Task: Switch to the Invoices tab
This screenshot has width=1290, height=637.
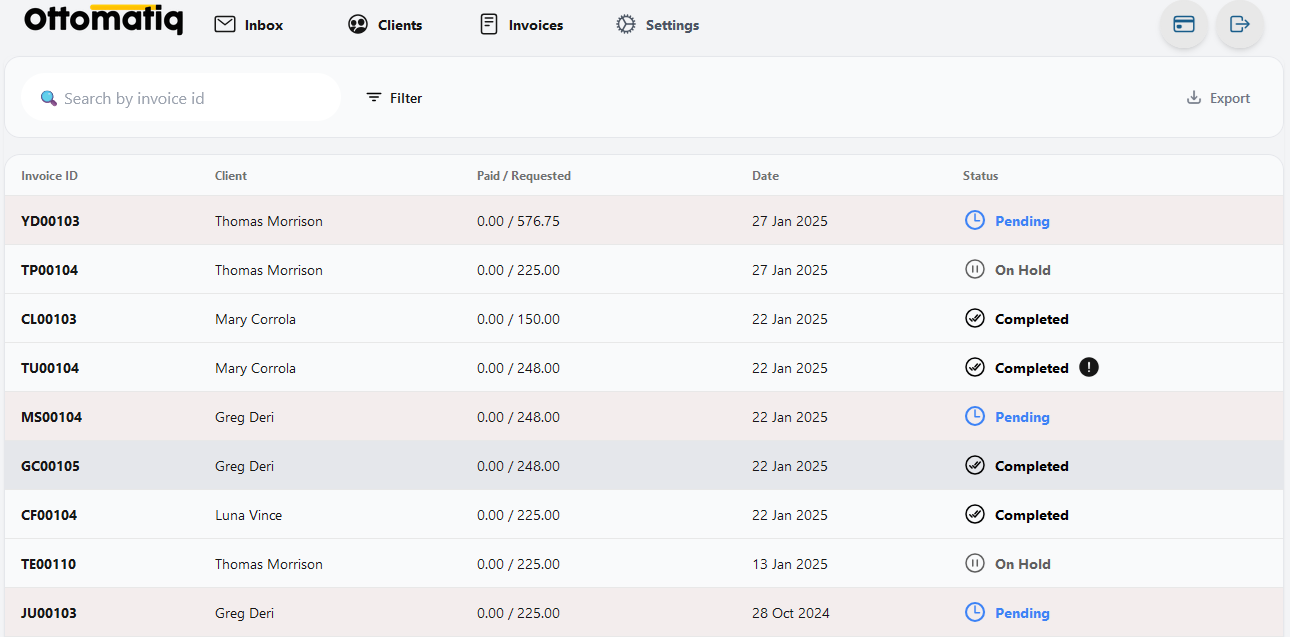Action: (x=522, y=25)
